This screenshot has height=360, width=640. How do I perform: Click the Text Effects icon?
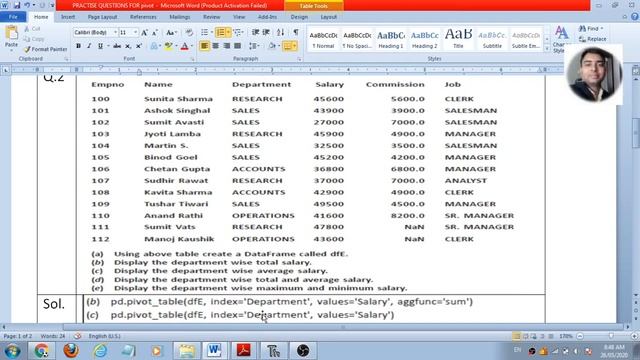(154, 46)
